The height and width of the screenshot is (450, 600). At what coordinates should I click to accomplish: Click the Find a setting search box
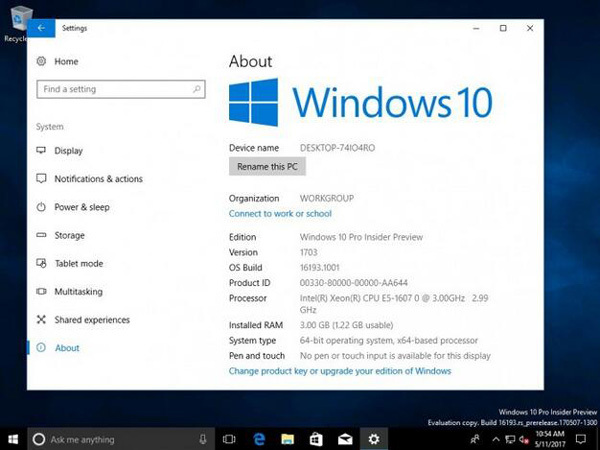pos(121,89)
